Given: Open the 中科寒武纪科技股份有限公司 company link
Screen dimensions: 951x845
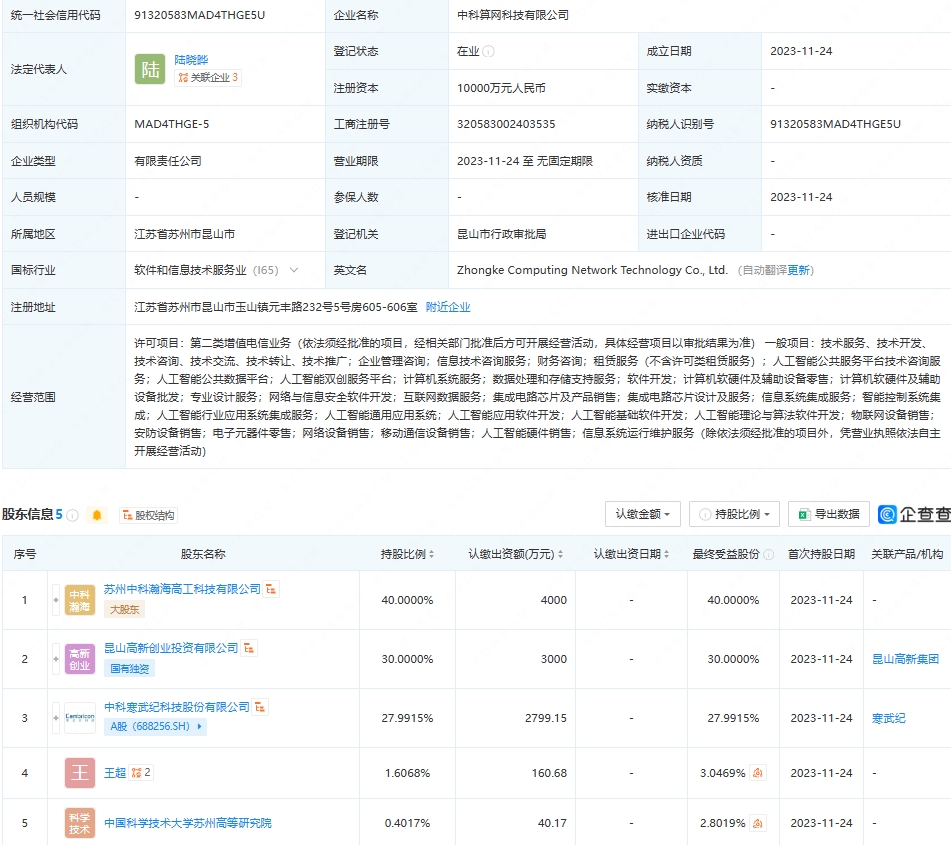Looking at the screenshot, I should pyautogui.click(x=176, y=707).
